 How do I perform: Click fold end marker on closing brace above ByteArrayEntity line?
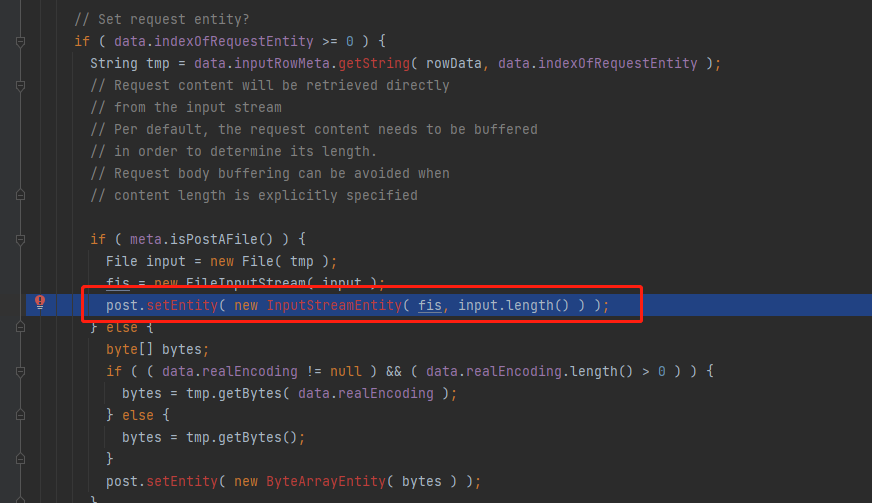point(21,459)
